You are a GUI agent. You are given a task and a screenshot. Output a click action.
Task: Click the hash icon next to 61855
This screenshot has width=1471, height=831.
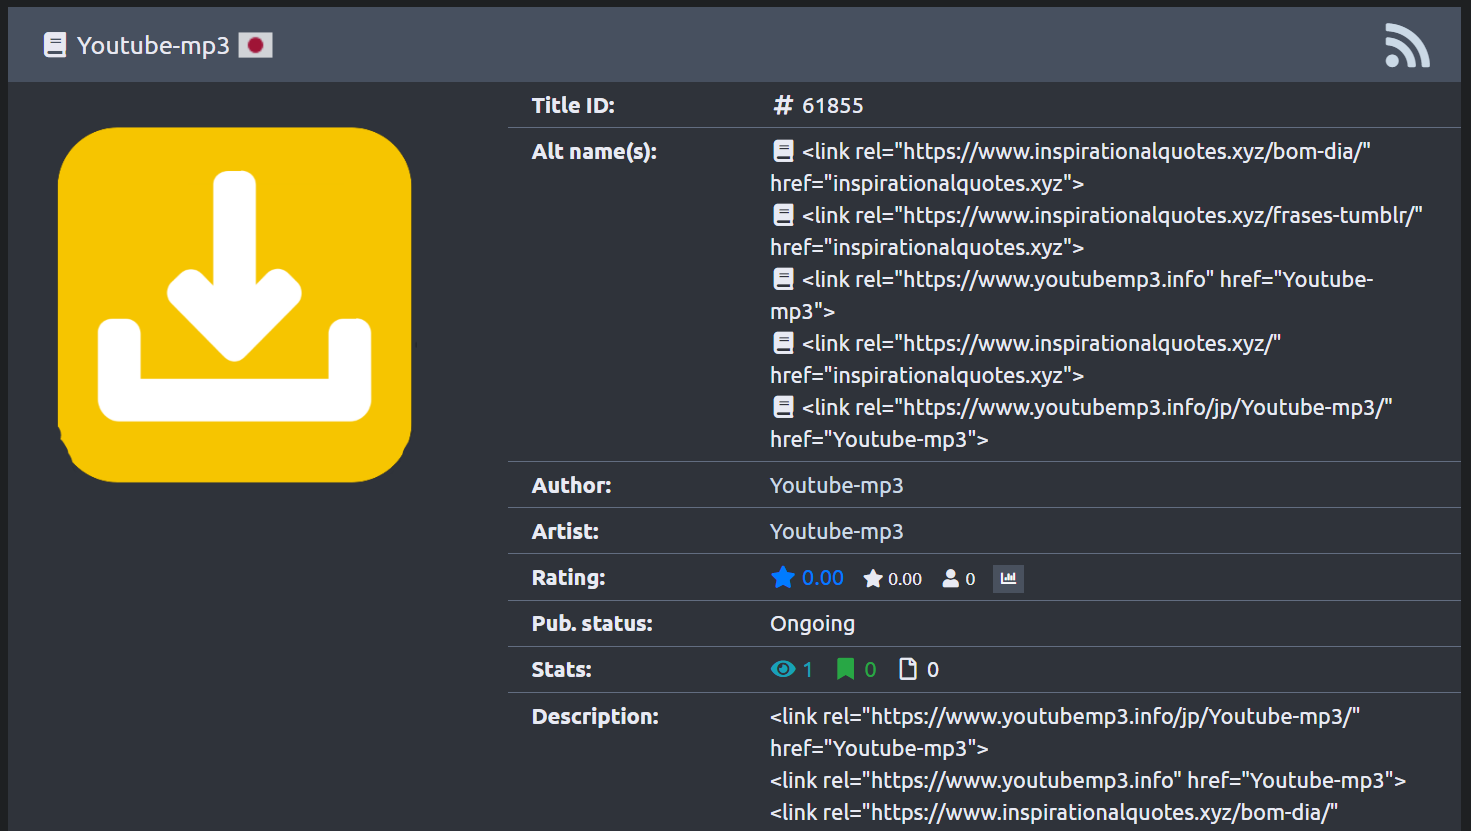pos(783,105)
